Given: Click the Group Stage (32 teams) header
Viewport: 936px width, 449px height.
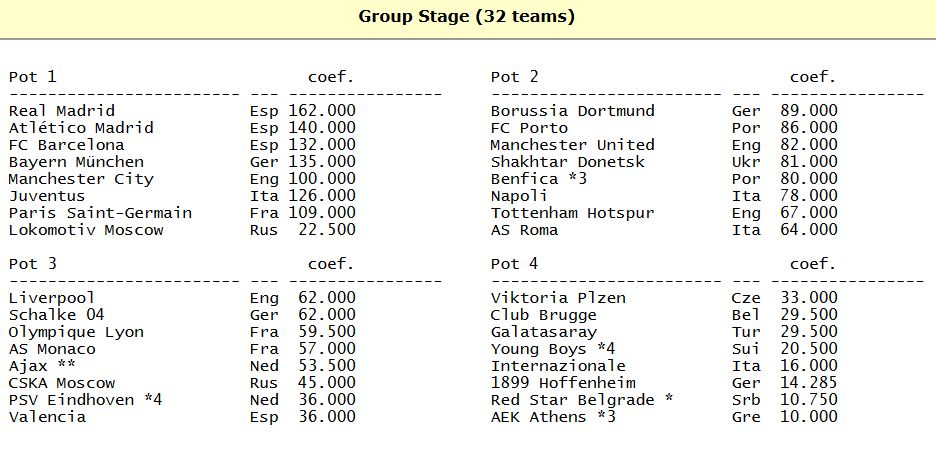Looking at the screenshot, I should [467, 17].
